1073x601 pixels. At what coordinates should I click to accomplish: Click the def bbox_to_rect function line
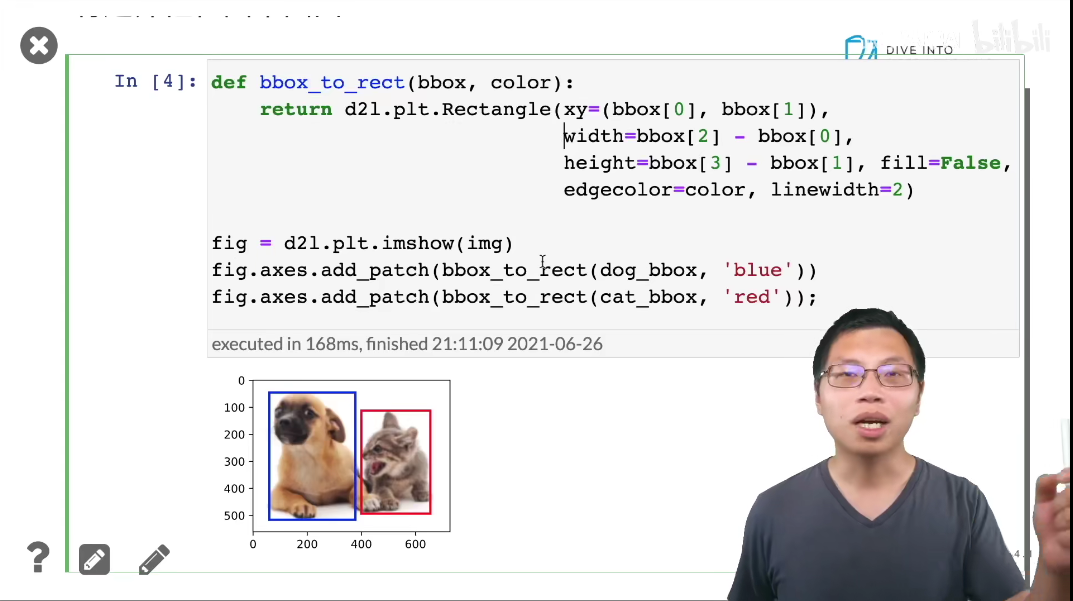pyautogui.click(x=393, y=83)
